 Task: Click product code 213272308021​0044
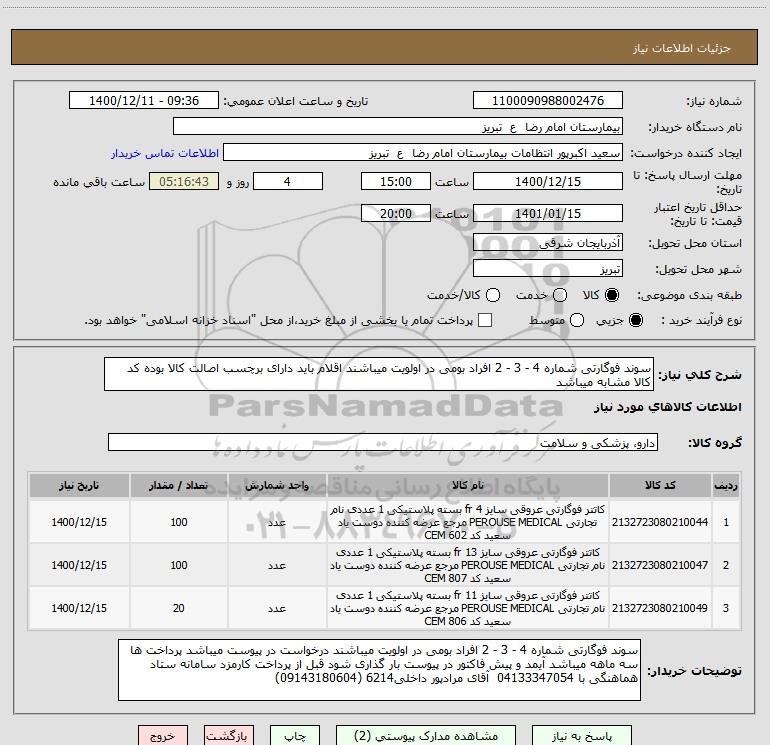(x=660, y=522)
